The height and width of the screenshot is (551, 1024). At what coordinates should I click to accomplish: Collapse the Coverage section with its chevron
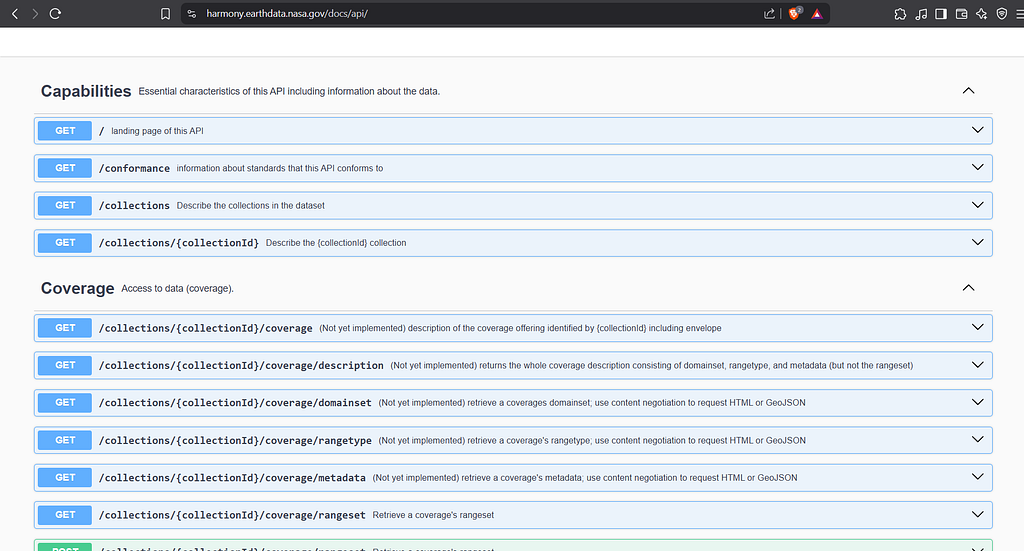(x=968, y=288)
